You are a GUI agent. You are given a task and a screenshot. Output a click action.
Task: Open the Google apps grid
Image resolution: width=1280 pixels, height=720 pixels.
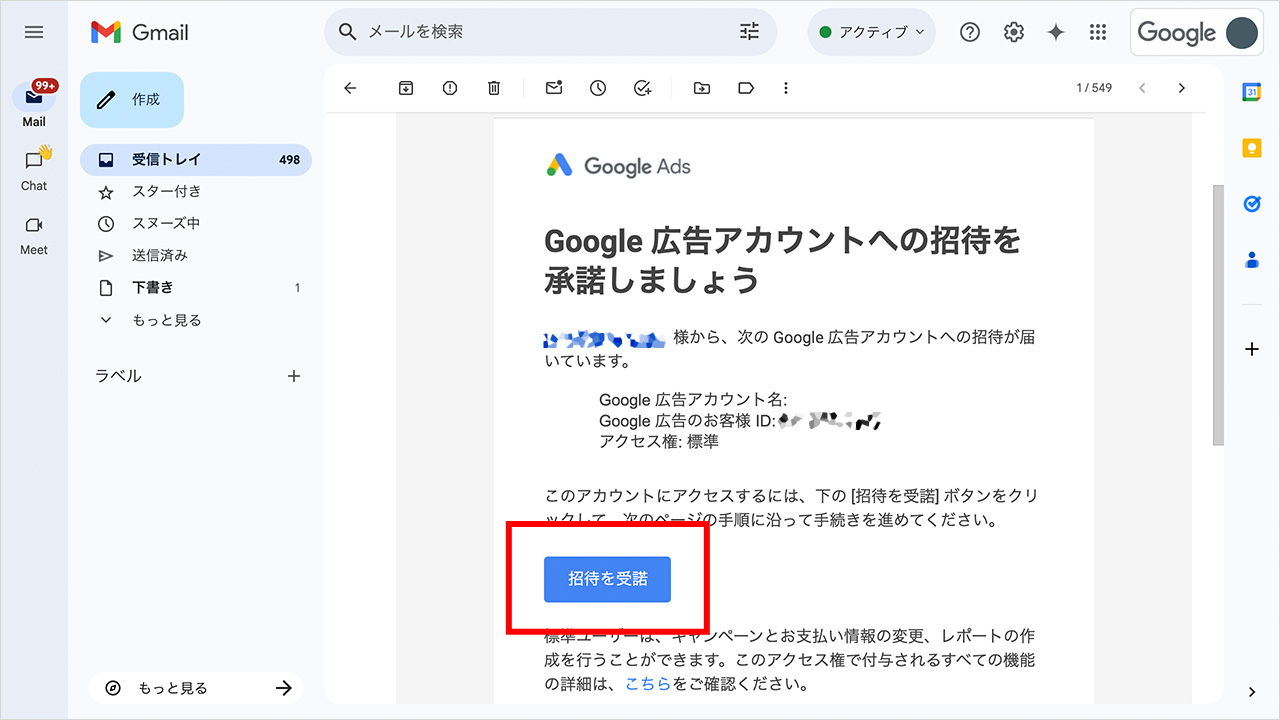click(1098, 32)
